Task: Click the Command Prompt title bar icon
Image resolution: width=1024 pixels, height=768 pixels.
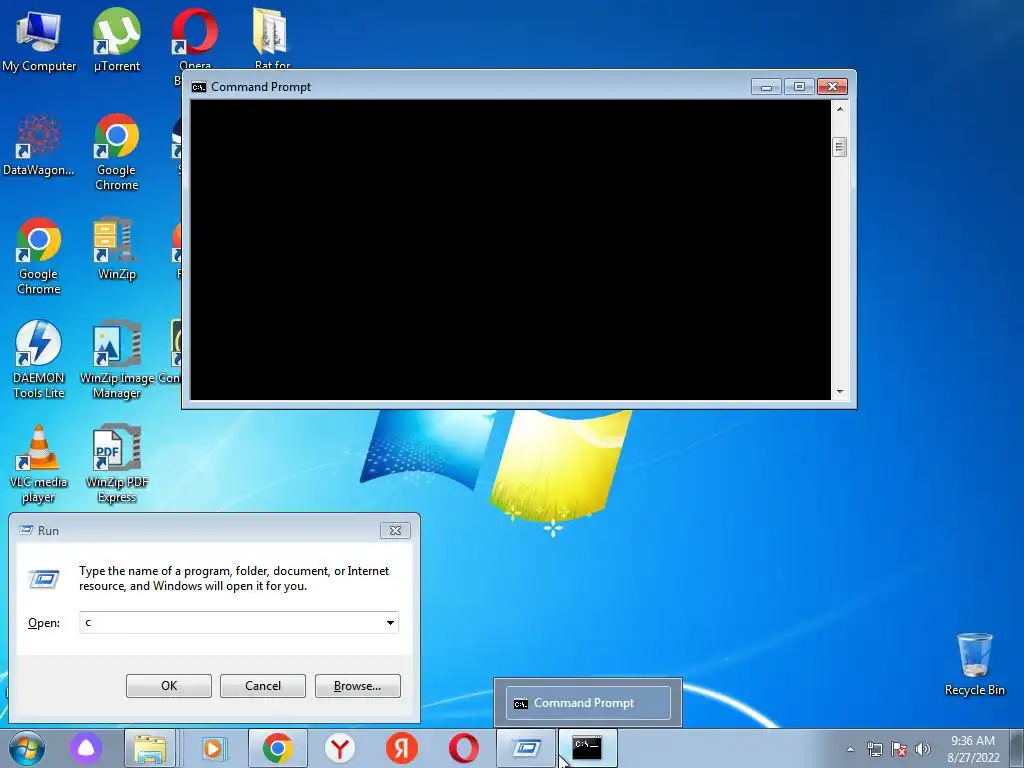Action: [199, 87]
